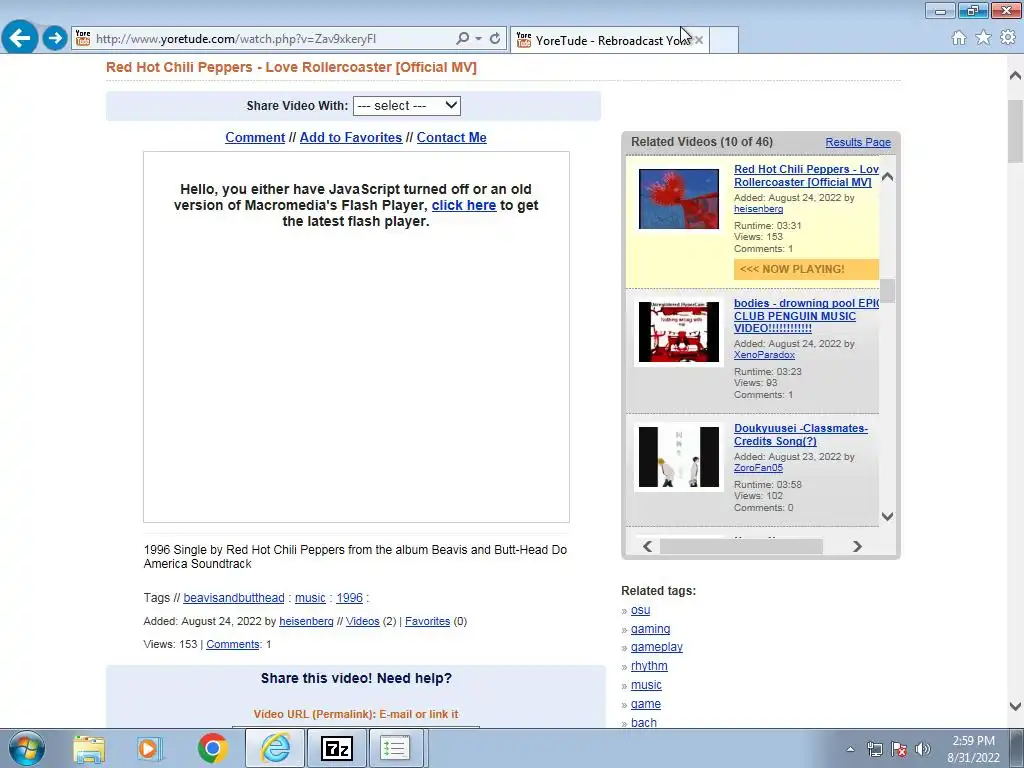This screenshot has height=768, width=1024.
Task: Open the list application taskbar icon
Action: tap(395, 748)
